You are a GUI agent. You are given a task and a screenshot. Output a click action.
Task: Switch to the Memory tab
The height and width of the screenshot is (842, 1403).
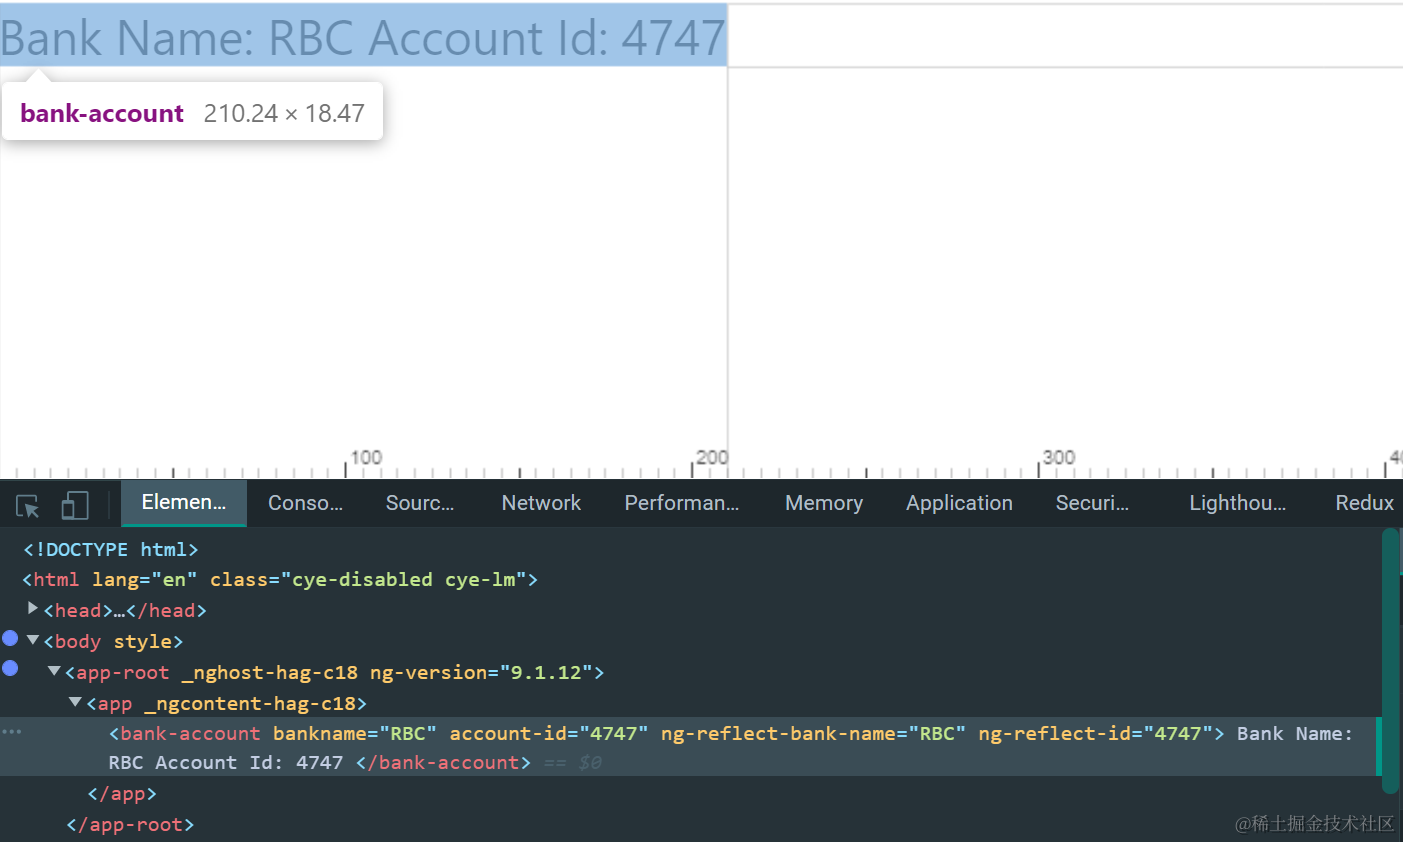point(824,503)
